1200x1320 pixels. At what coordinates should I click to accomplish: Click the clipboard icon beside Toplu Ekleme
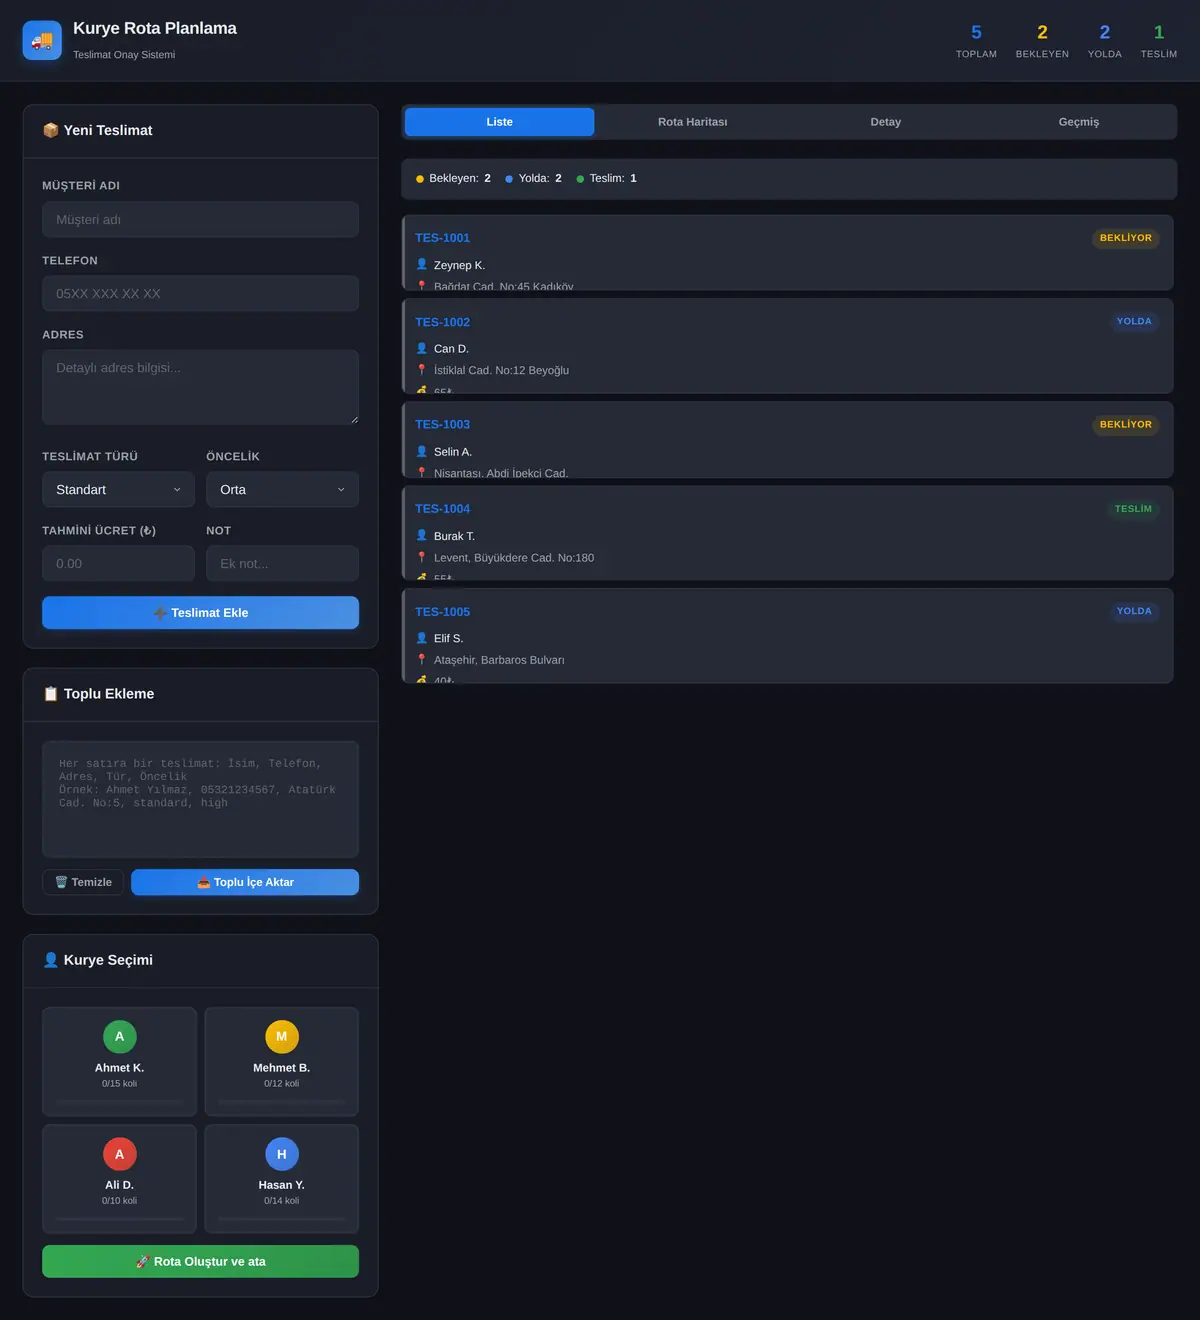pyautogui.click(x=51, y=694)
